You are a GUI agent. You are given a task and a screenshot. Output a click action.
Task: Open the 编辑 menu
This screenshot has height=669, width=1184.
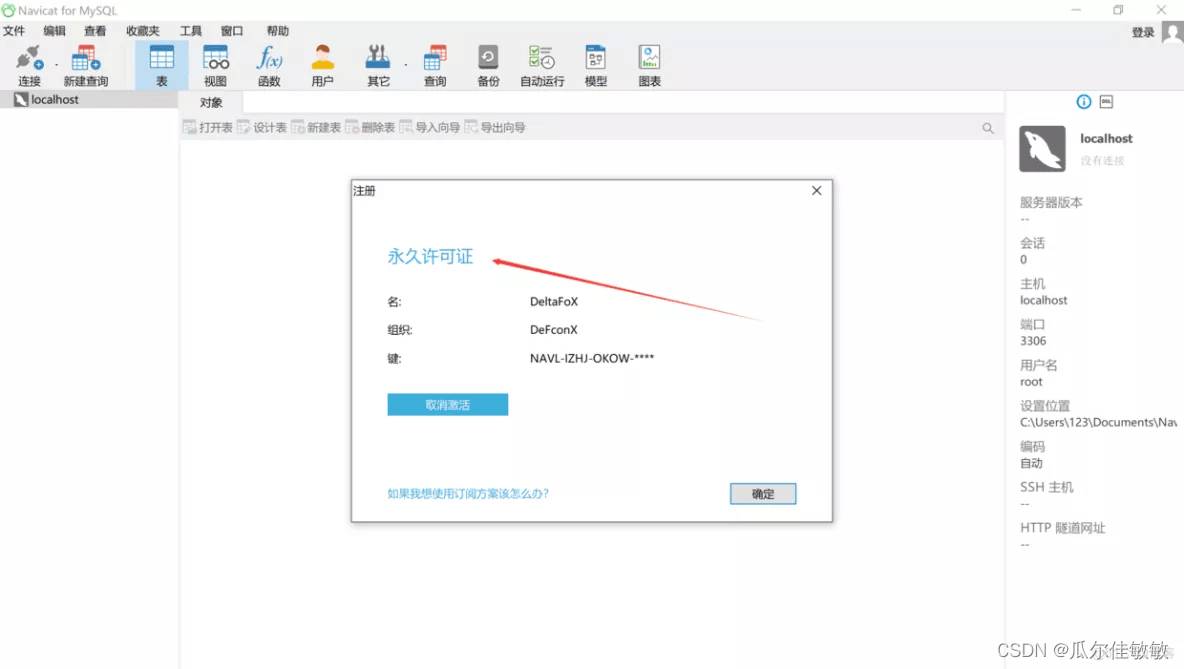(x=54, y=31)
